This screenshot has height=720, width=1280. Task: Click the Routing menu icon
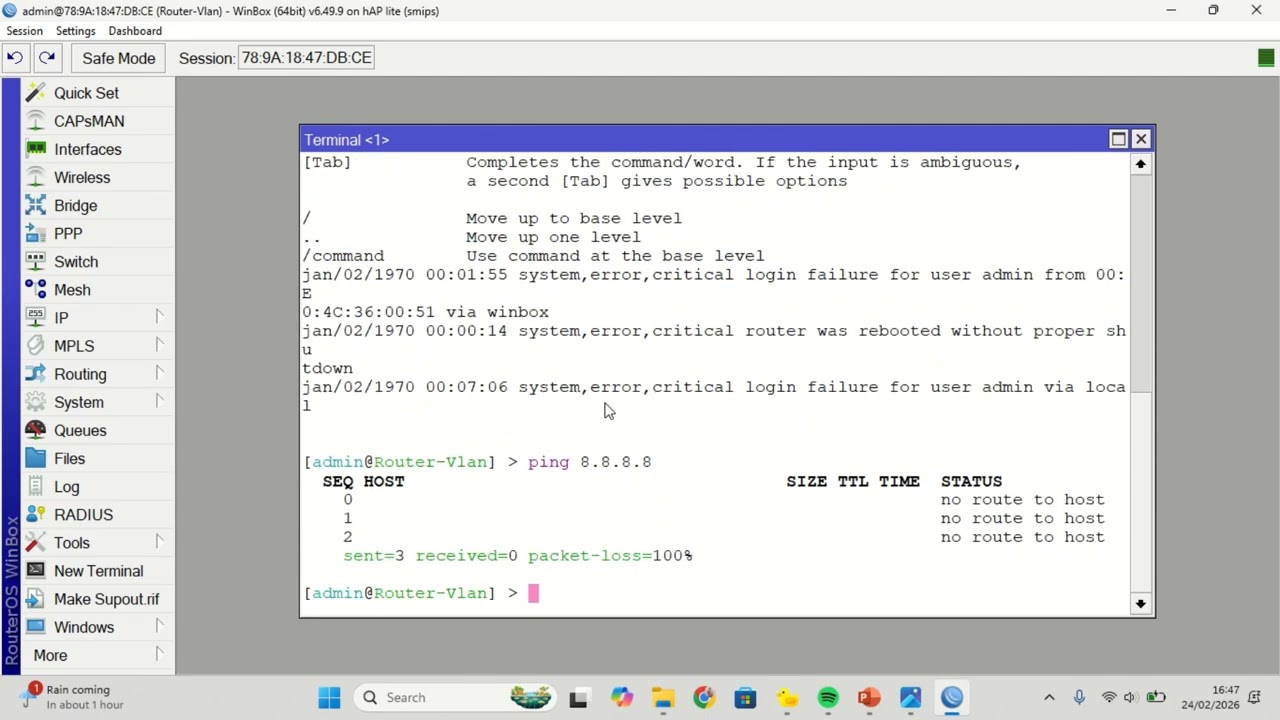(36, 373)
